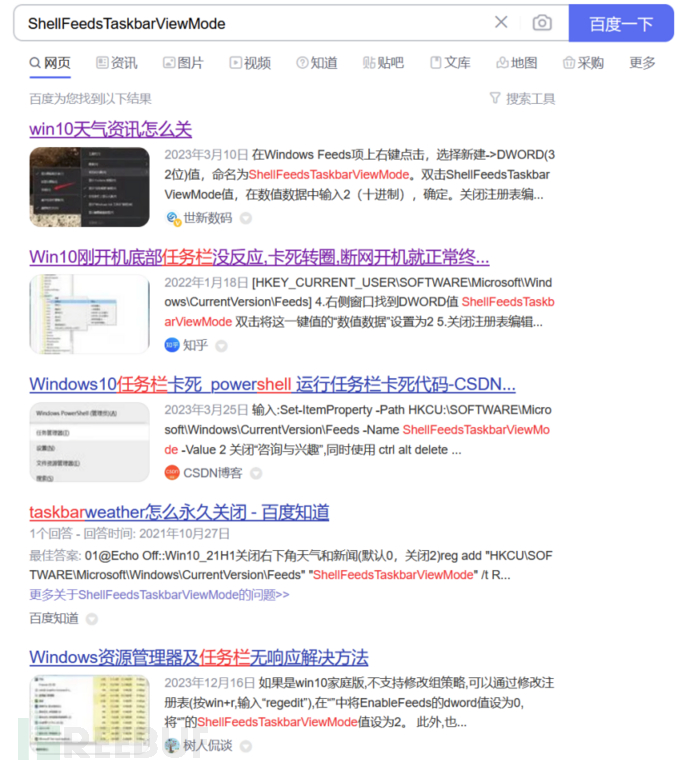The image size is (690, 767).
Task: Open taskbarweather怎么永久关闭 百度知道 result
Action: [179, 512]
